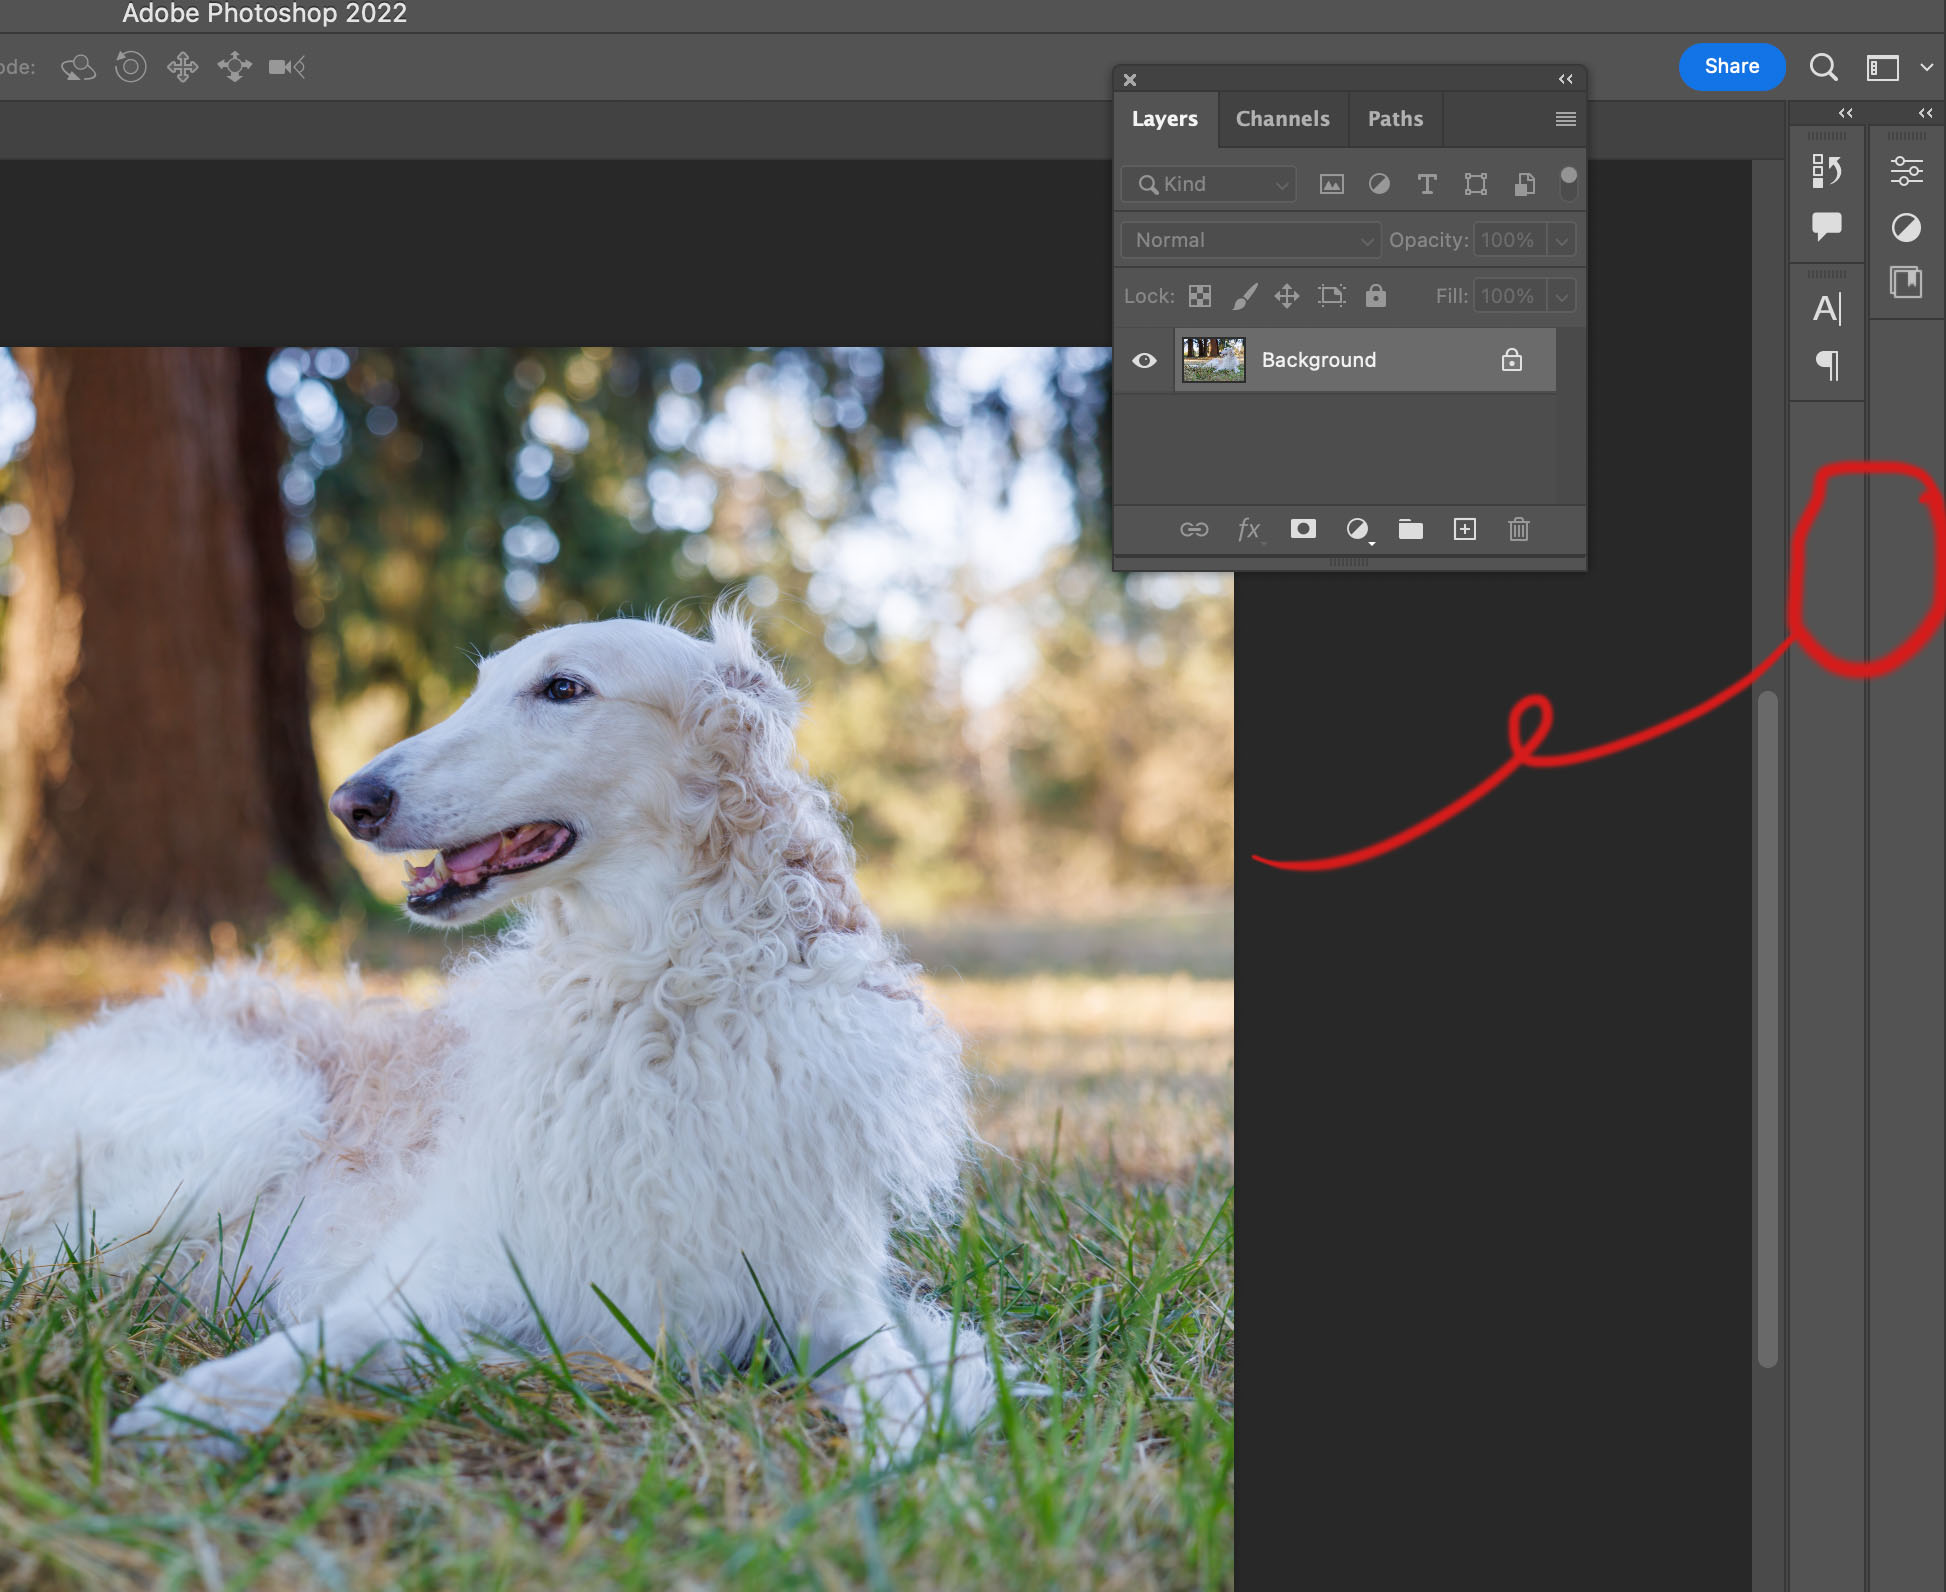This screenshot has width=1946, height=1592.
Task: Click the Share button
Action: 1733,65
